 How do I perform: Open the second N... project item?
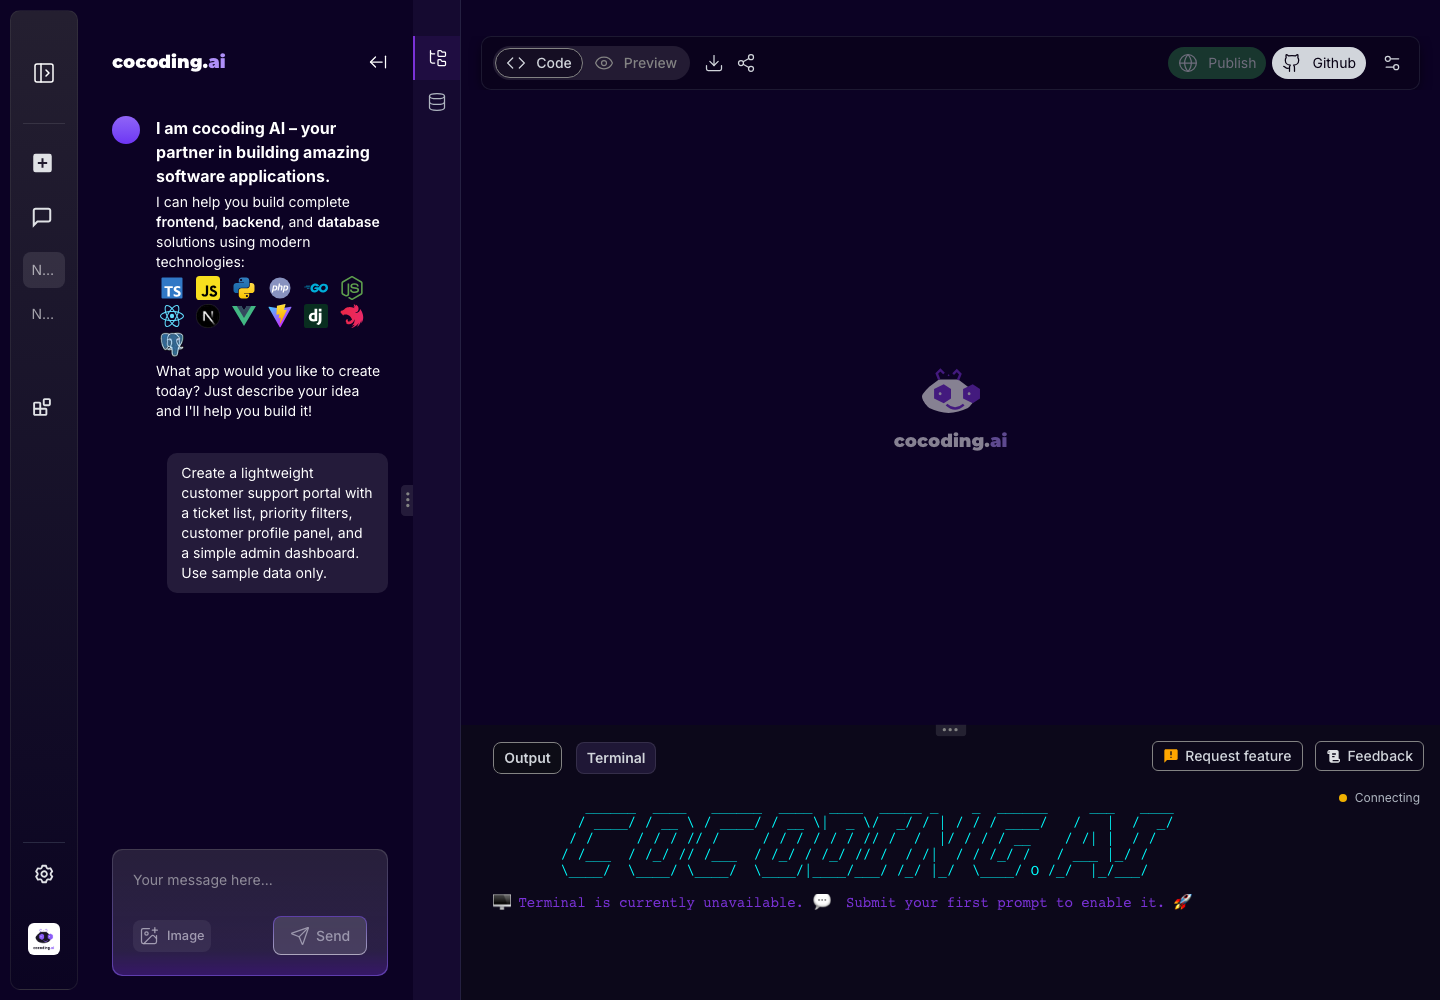[x=44, y=314]
